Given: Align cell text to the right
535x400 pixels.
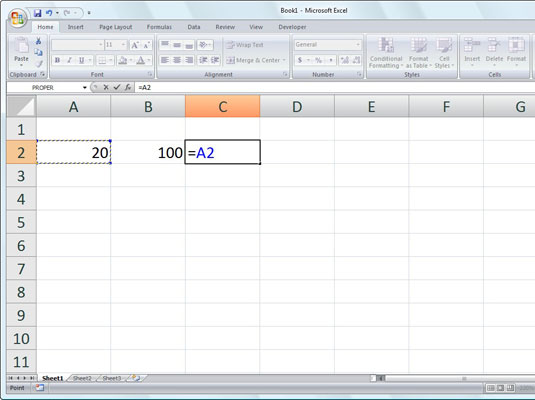Looking at the screenshot, I should pos(189,60).
